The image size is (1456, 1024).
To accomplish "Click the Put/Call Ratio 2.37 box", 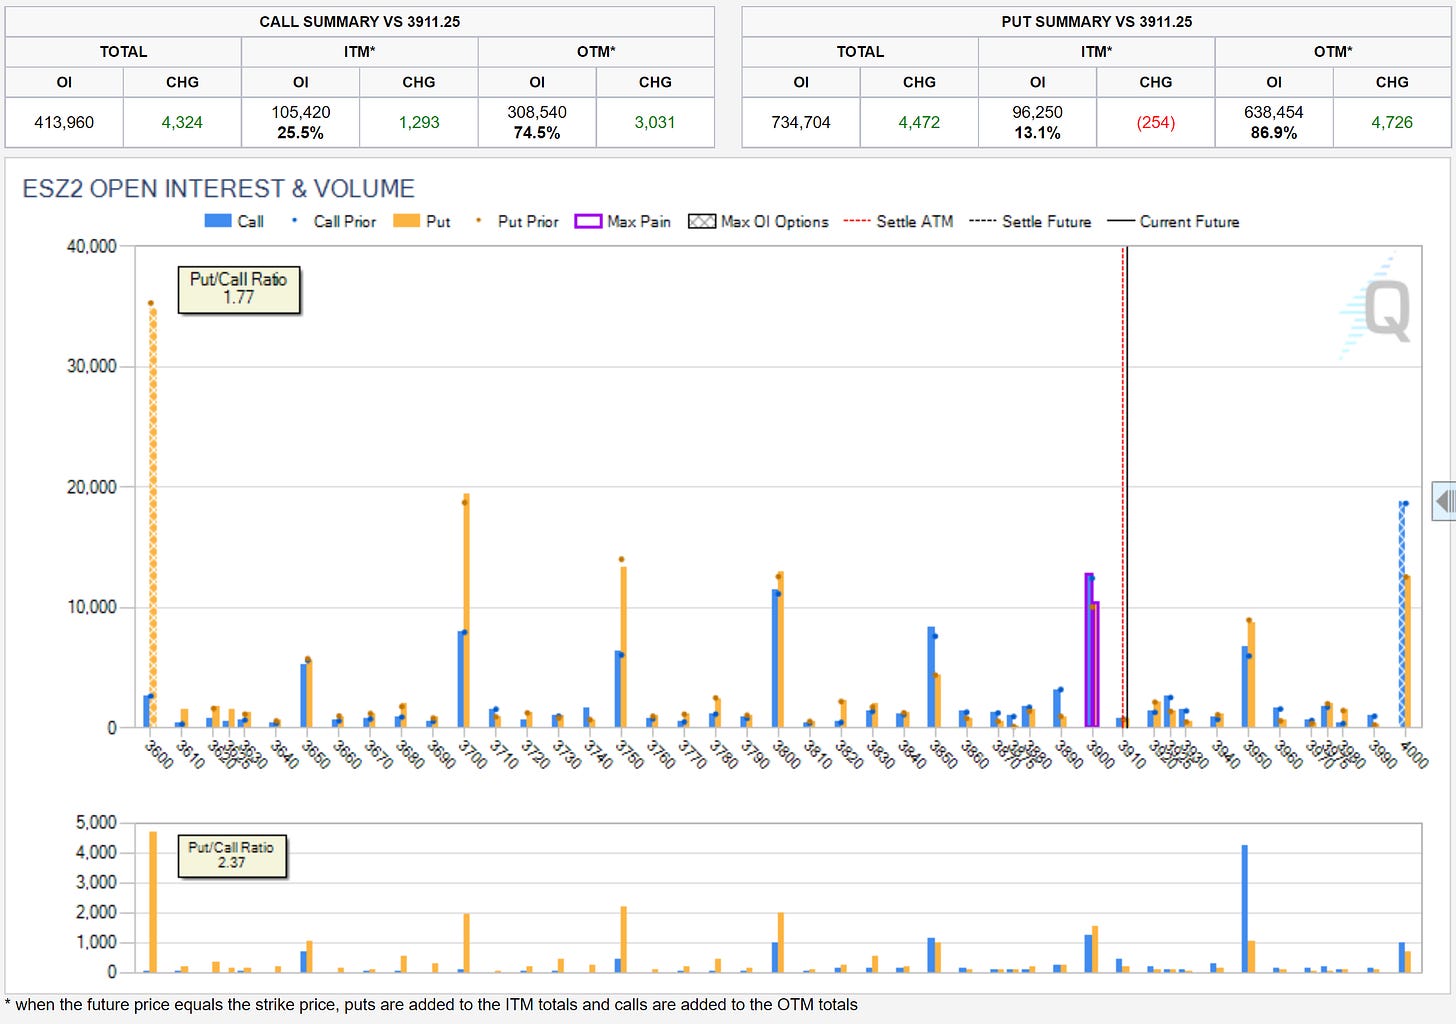I will pyautogui.click(x=231, y=855).
